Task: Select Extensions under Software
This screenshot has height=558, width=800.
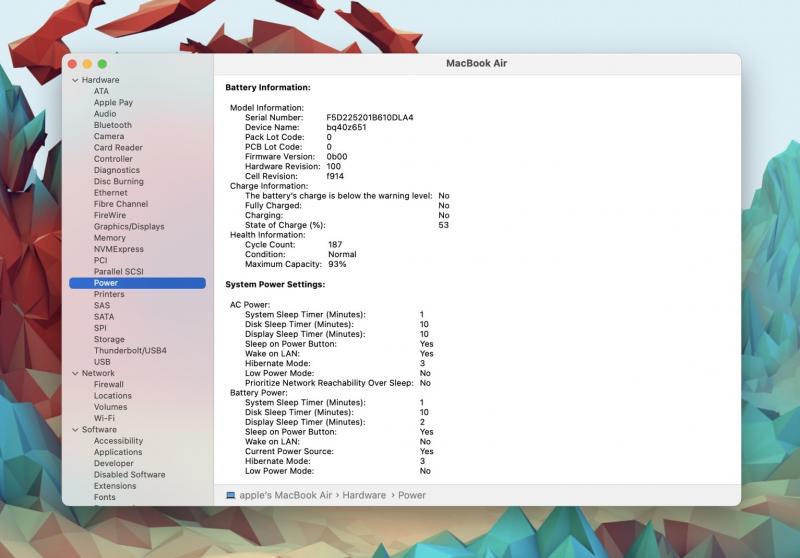Action: click(x=115, y=486)
